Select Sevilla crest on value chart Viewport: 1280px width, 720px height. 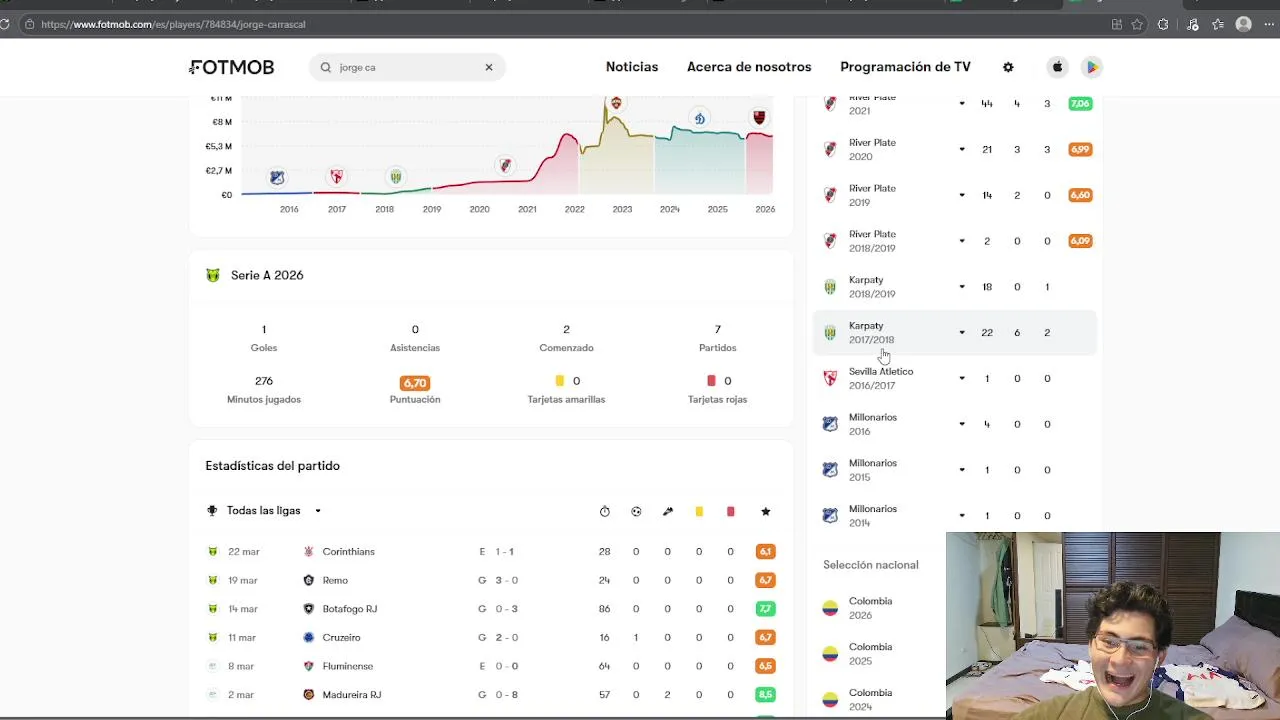tap(337, 176)
